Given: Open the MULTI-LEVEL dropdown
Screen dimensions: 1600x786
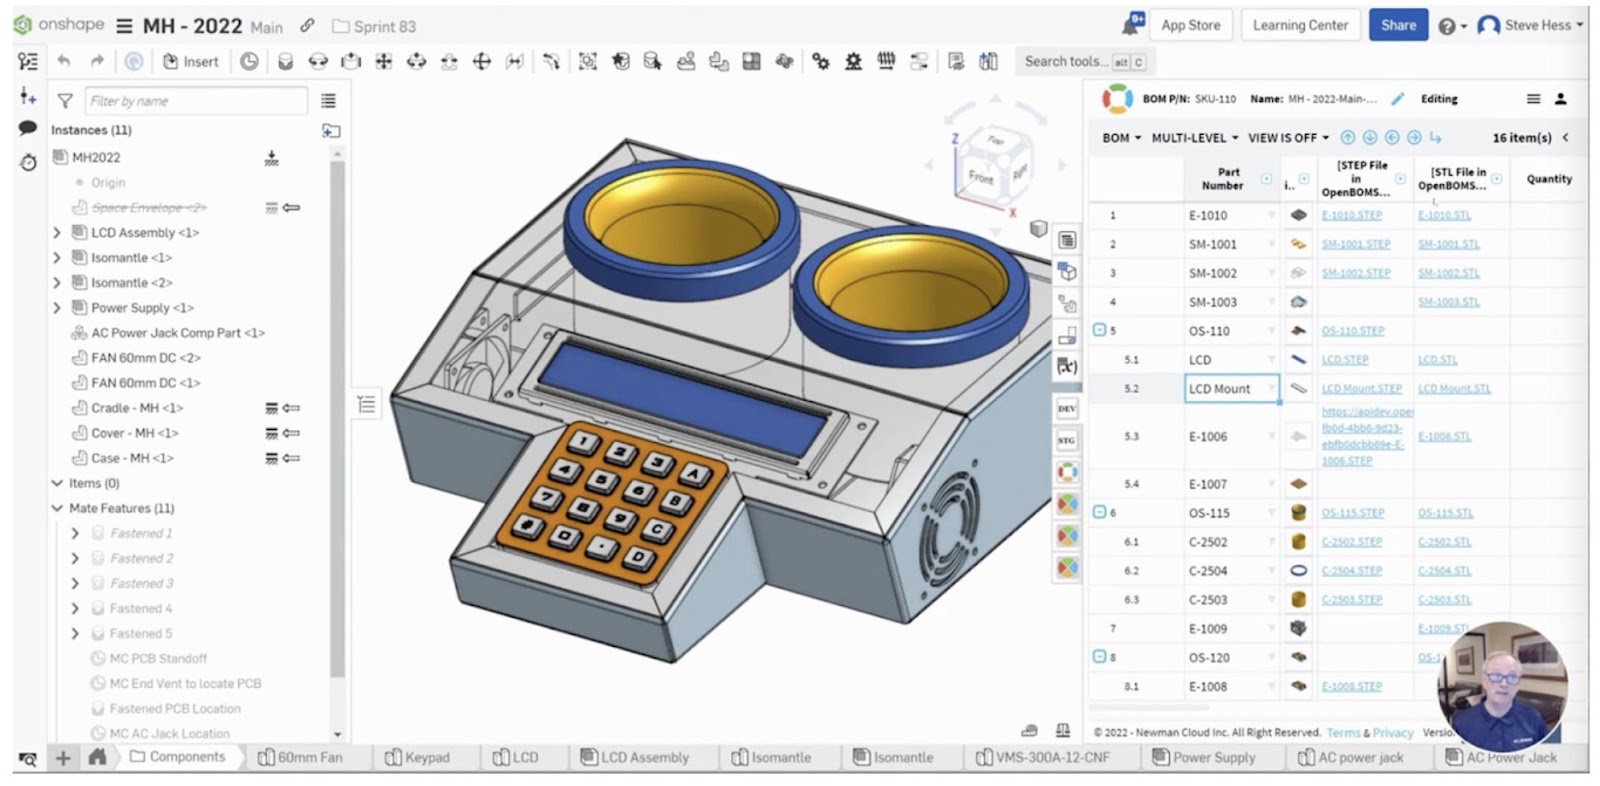Looking at the screenshot, I should [x=1194, y=138].
